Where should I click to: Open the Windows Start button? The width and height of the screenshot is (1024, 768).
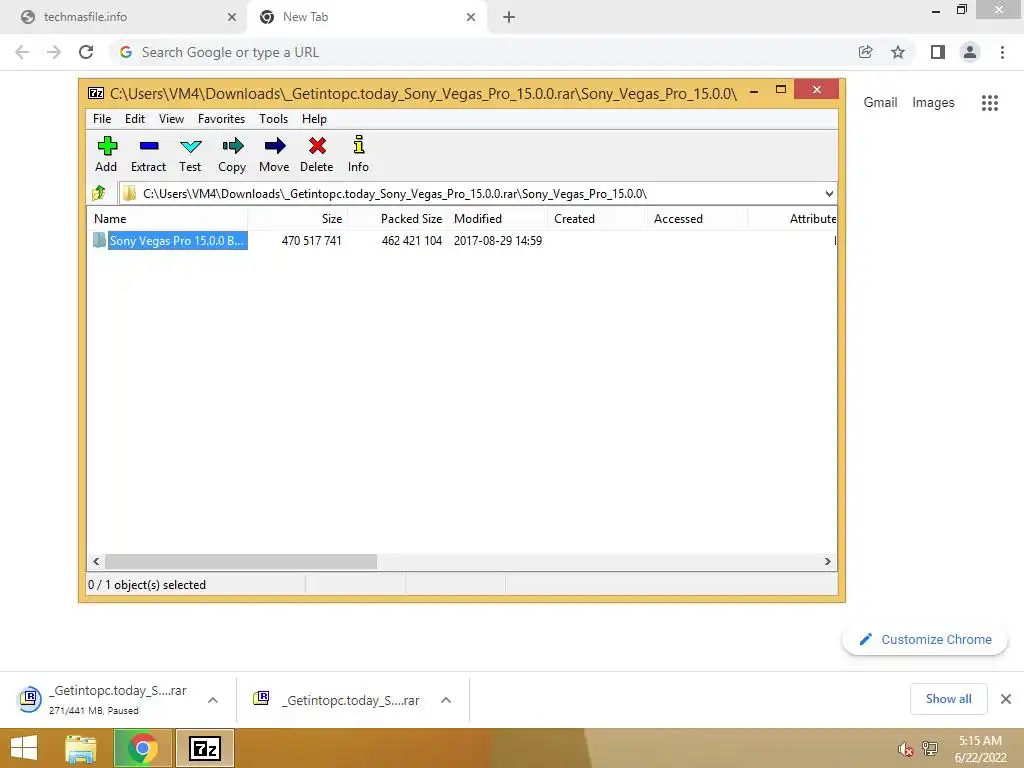(x=24, y=748)
